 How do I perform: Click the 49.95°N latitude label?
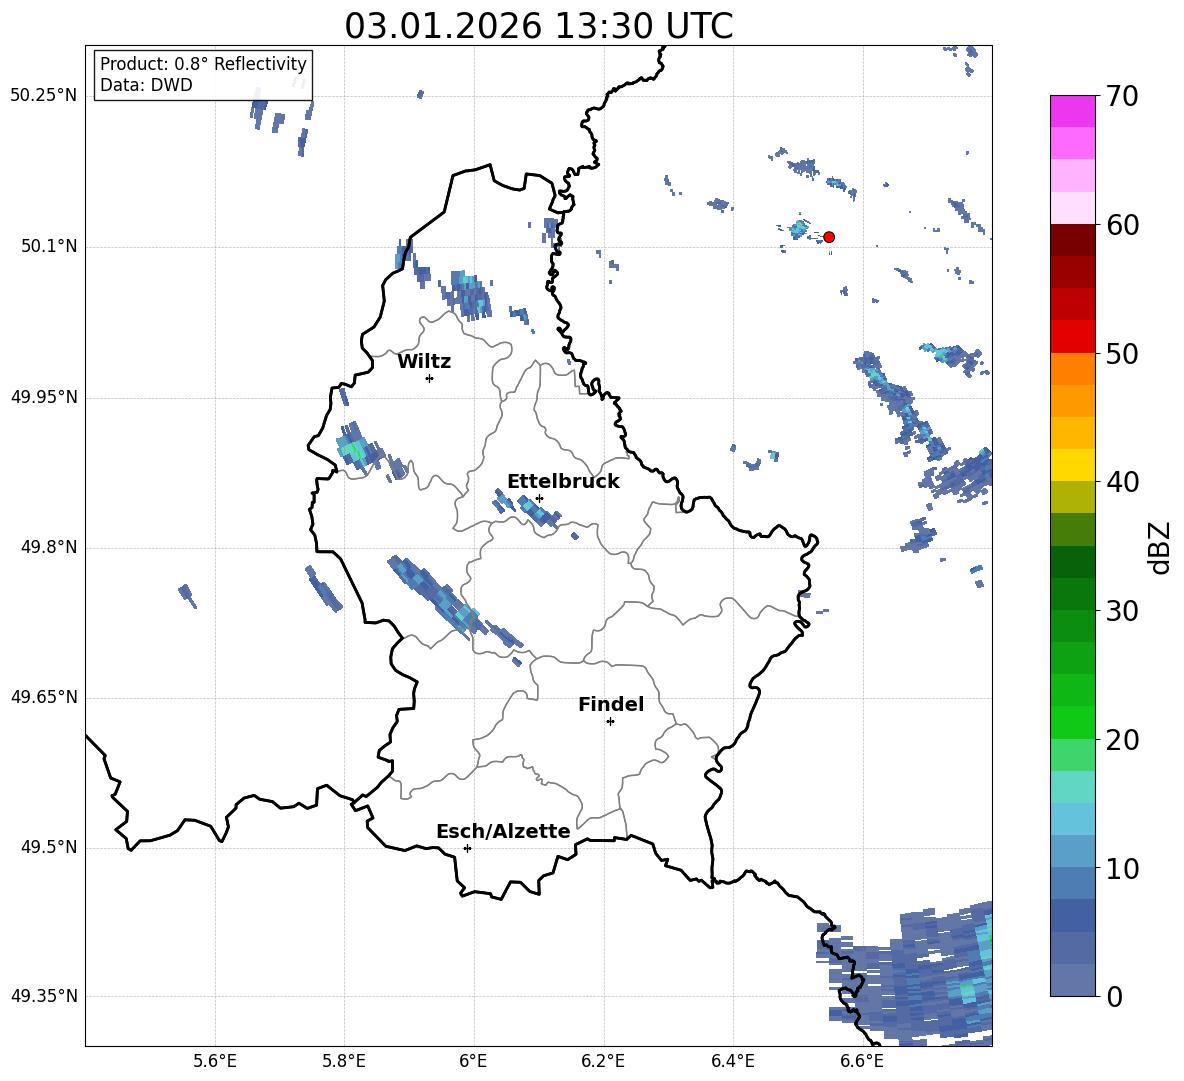[x=44, y=396]
